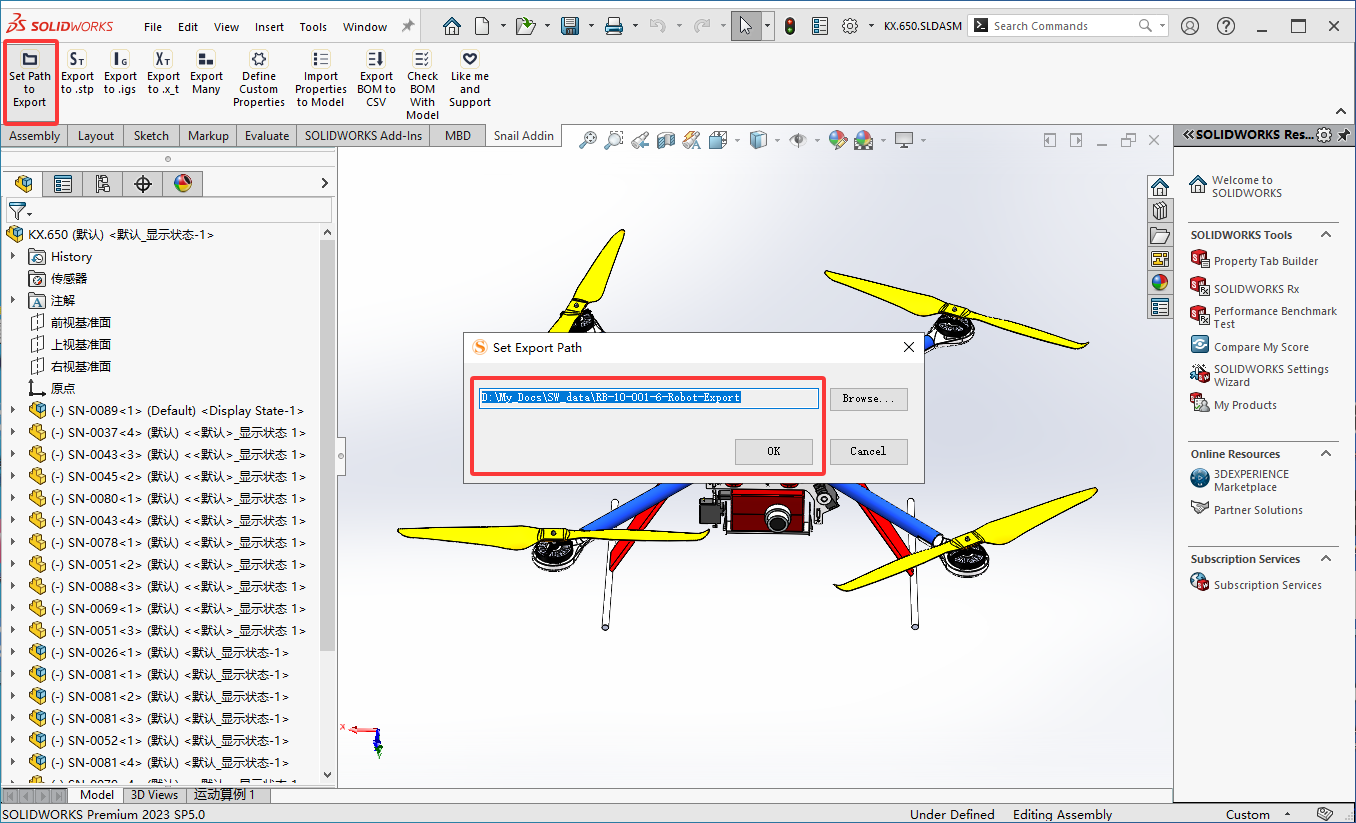Select SN-0026<1> in the tree
The height and width of the screenshot is (823, 1356).
(x=170, y=653)
